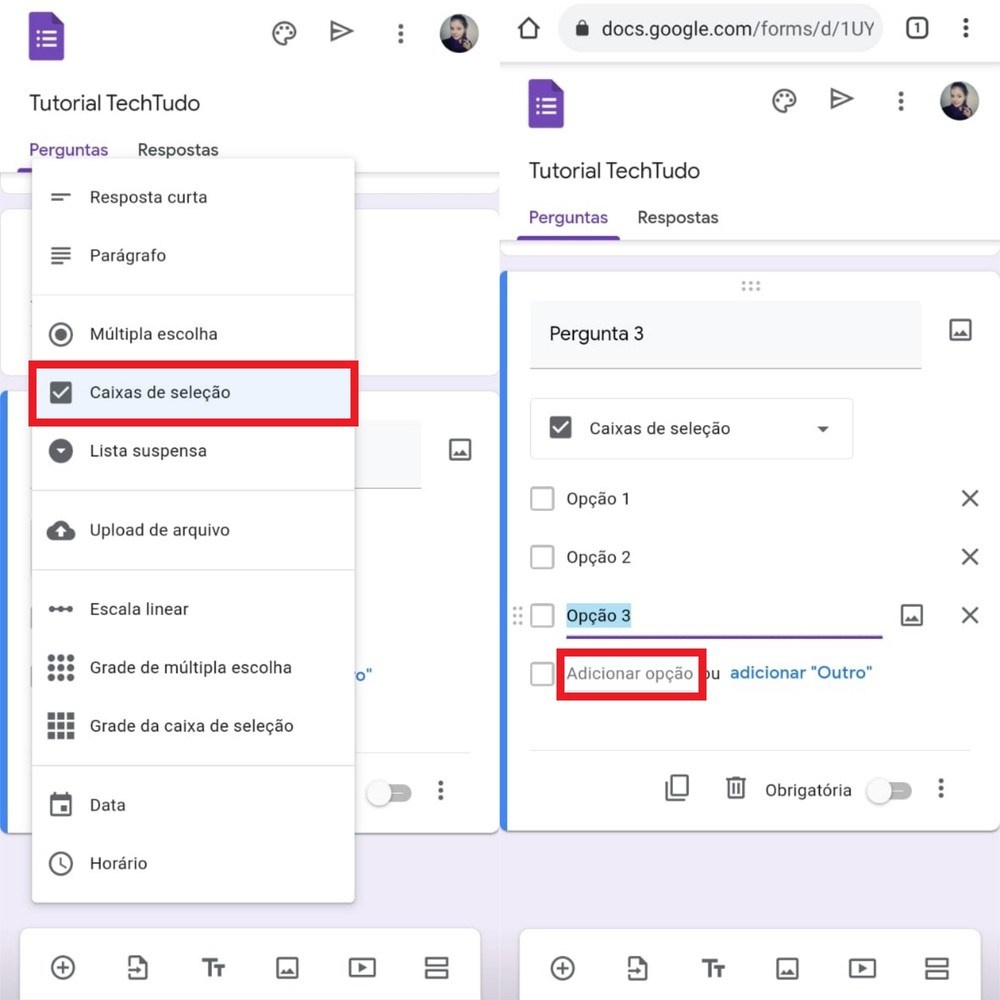The image size is (1000, 1000).
Task: Open the theme color palette icon
Action: (784, 100)
